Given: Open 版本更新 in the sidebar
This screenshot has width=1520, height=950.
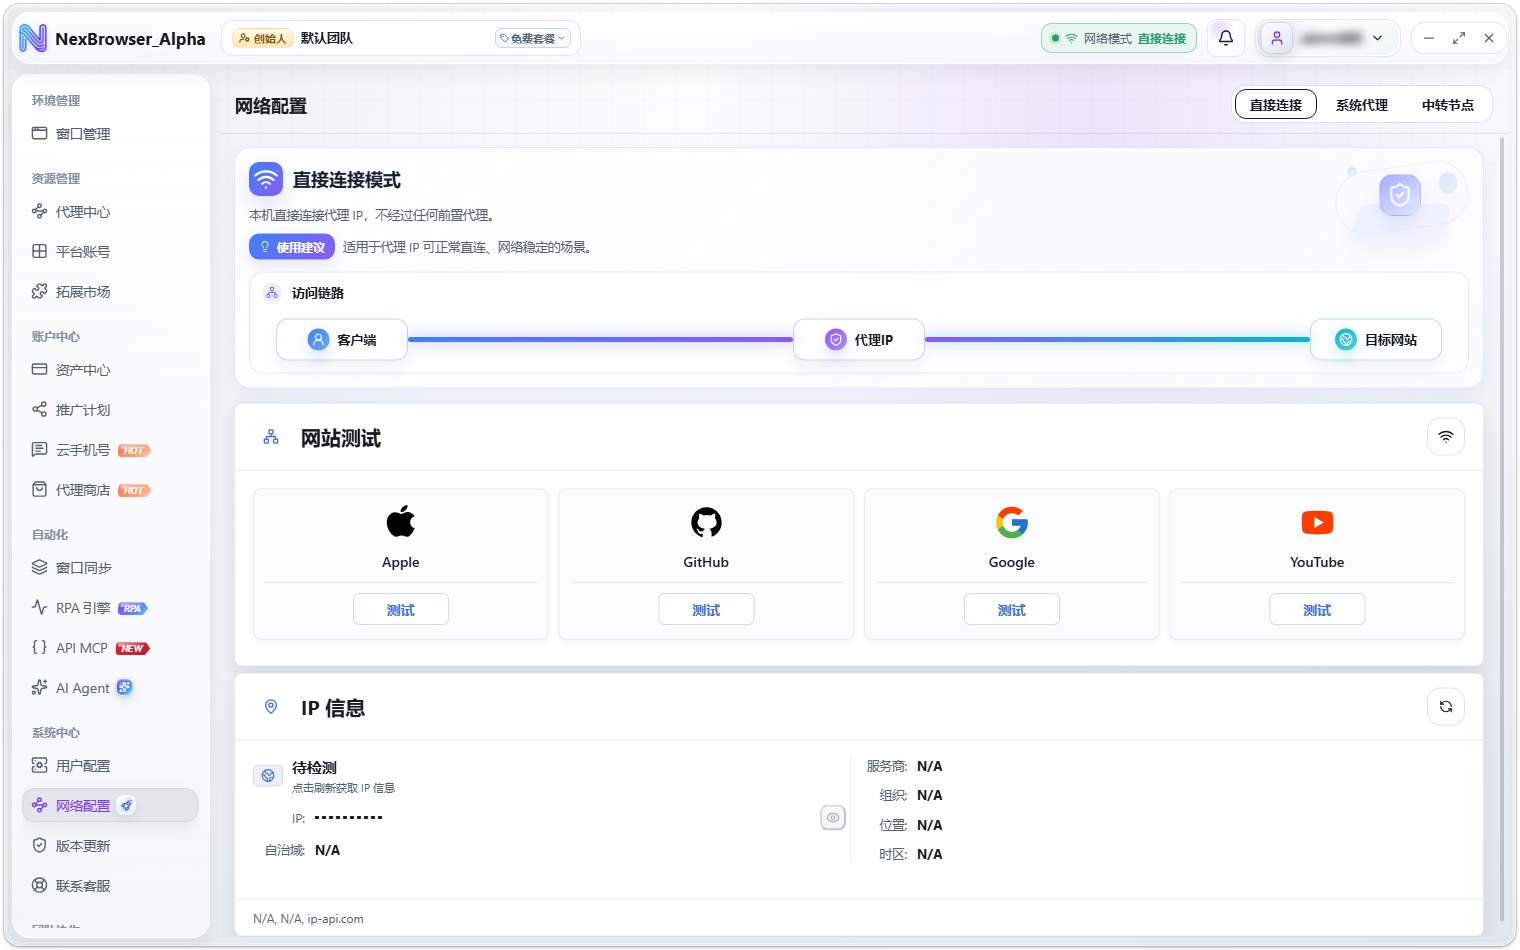Looking at the screenshot, I should pos(110,845).
